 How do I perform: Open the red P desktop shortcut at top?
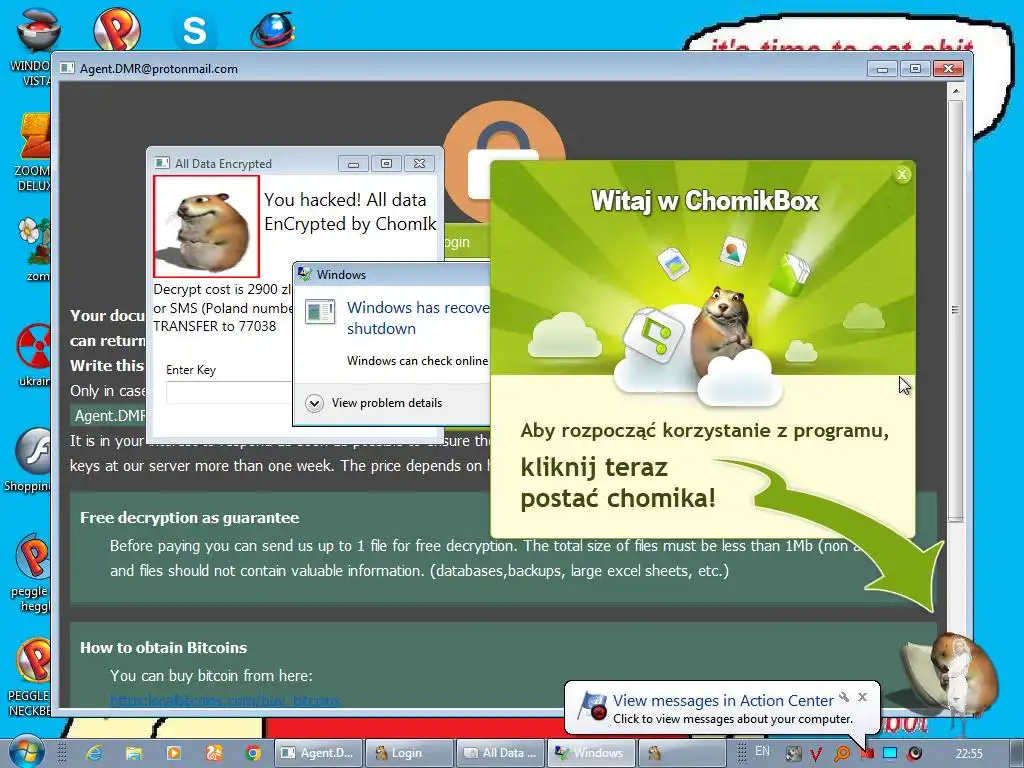(x=116, y=27)
